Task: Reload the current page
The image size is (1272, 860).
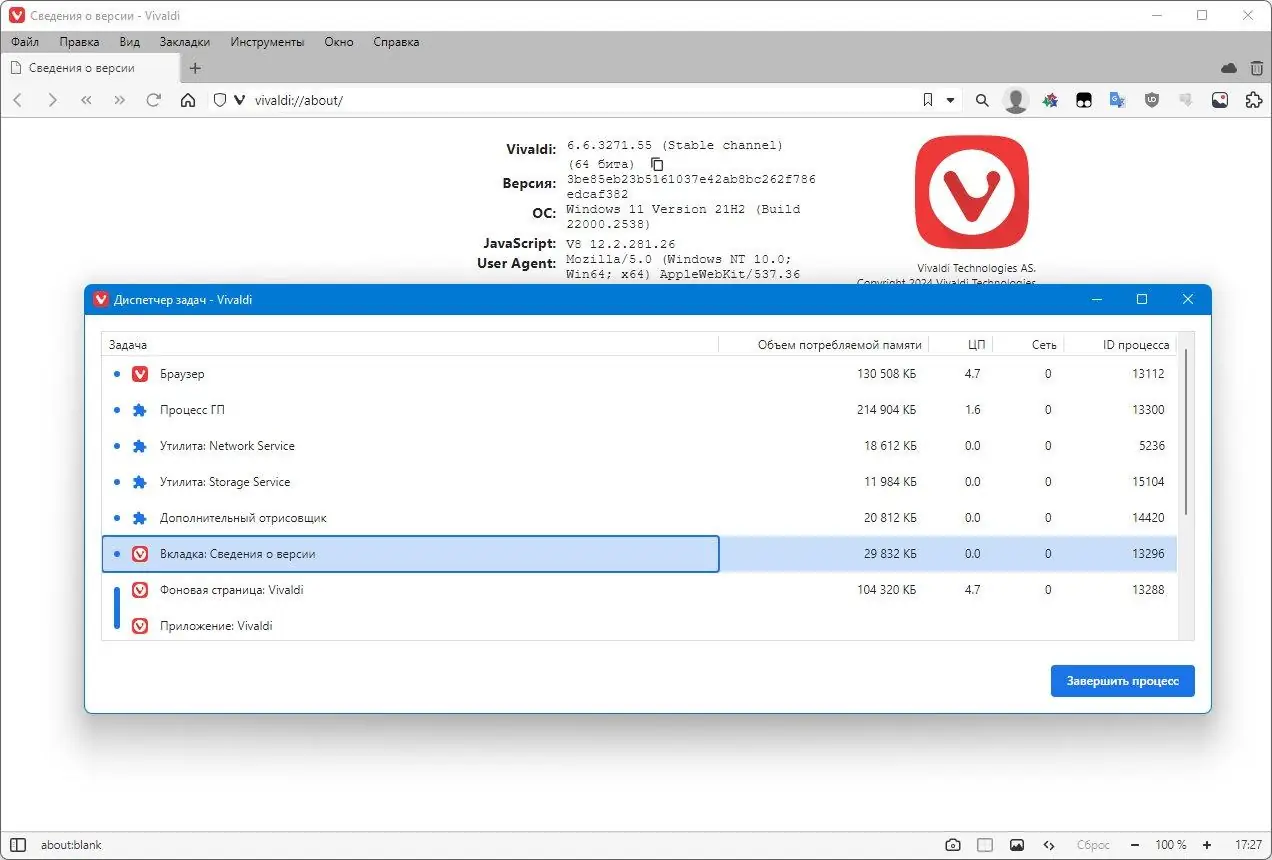Action: 154,100
